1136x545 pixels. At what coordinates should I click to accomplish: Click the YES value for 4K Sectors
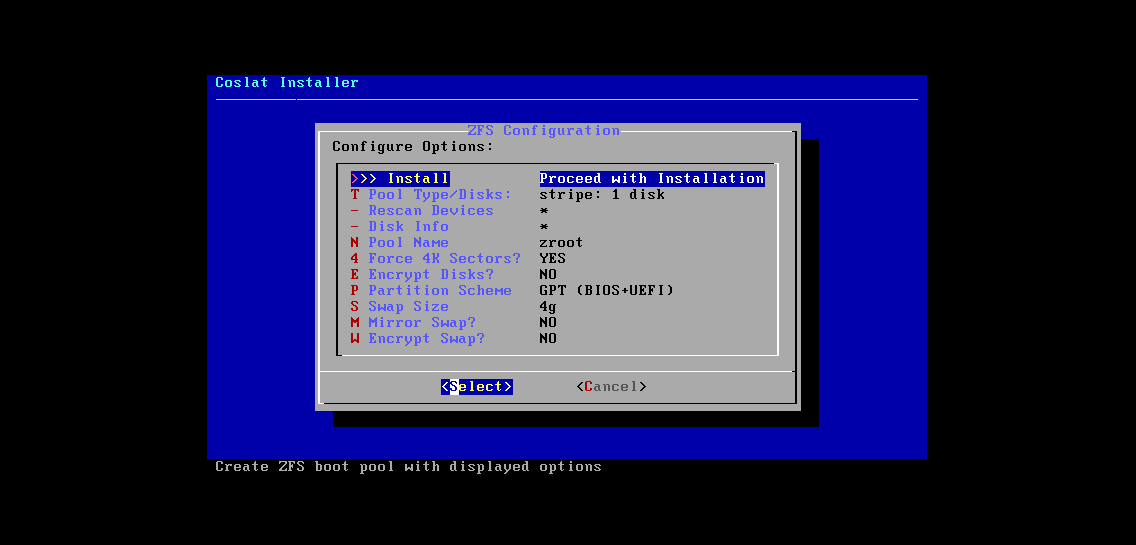click(x=553, y=258)
